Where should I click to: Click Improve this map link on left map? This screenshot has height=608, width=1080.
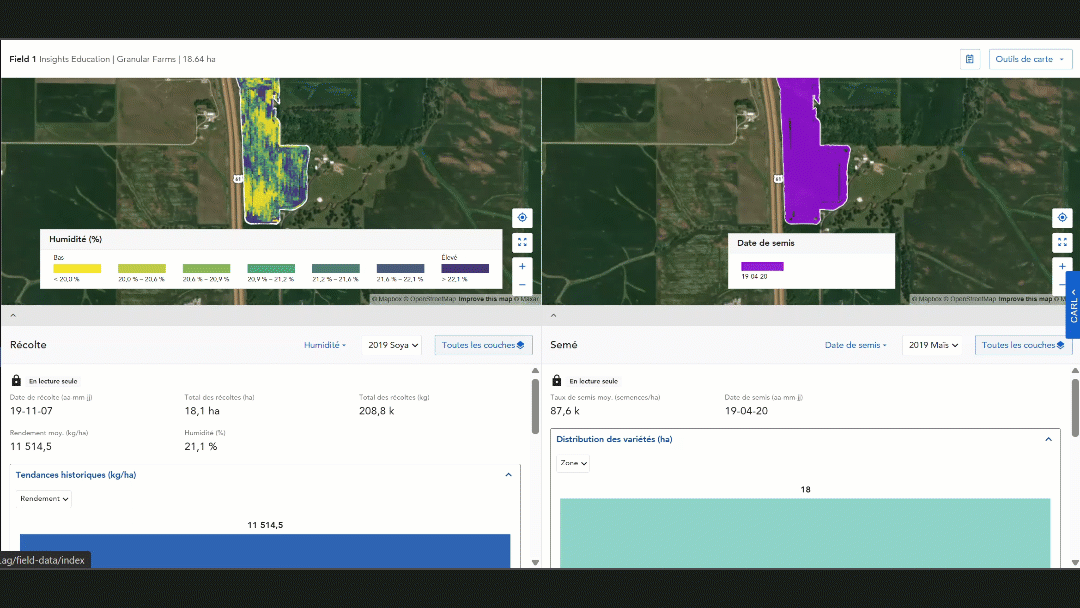tap(485, 299)
